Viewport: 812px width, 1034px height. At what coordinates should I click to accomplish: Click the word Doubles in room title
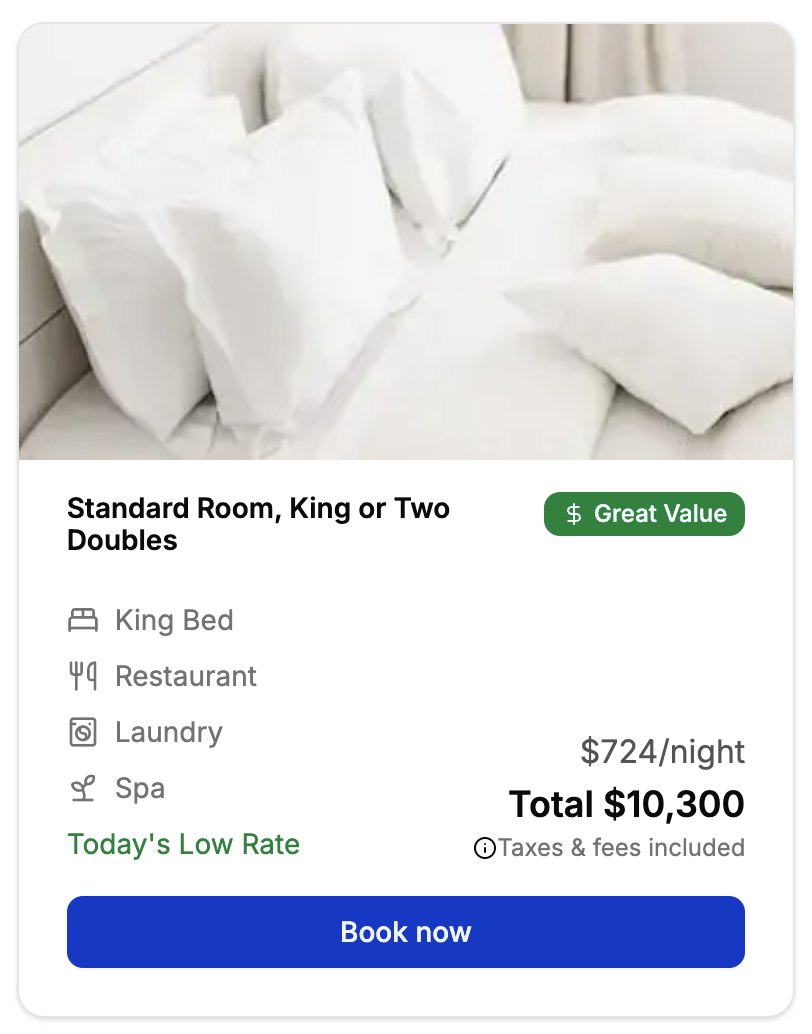pyautogui.click(x=122, y=541)
